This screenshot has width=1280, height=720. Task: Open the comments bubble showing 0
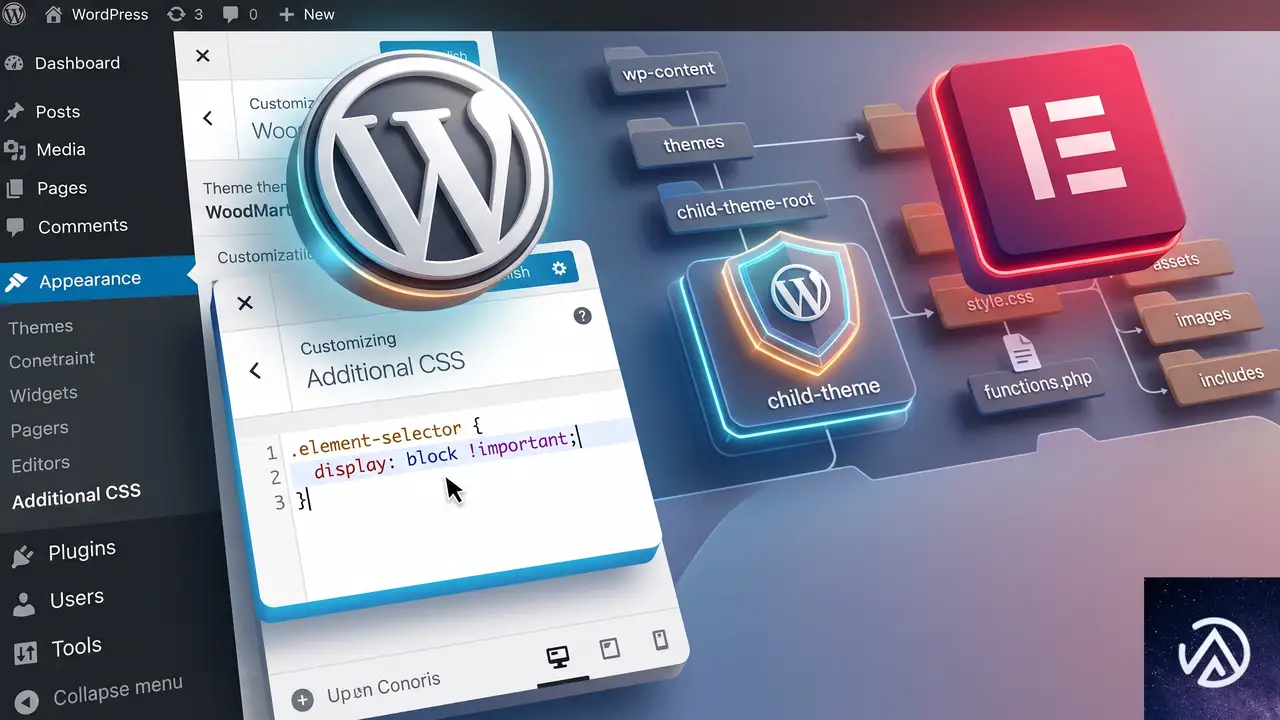240,14
